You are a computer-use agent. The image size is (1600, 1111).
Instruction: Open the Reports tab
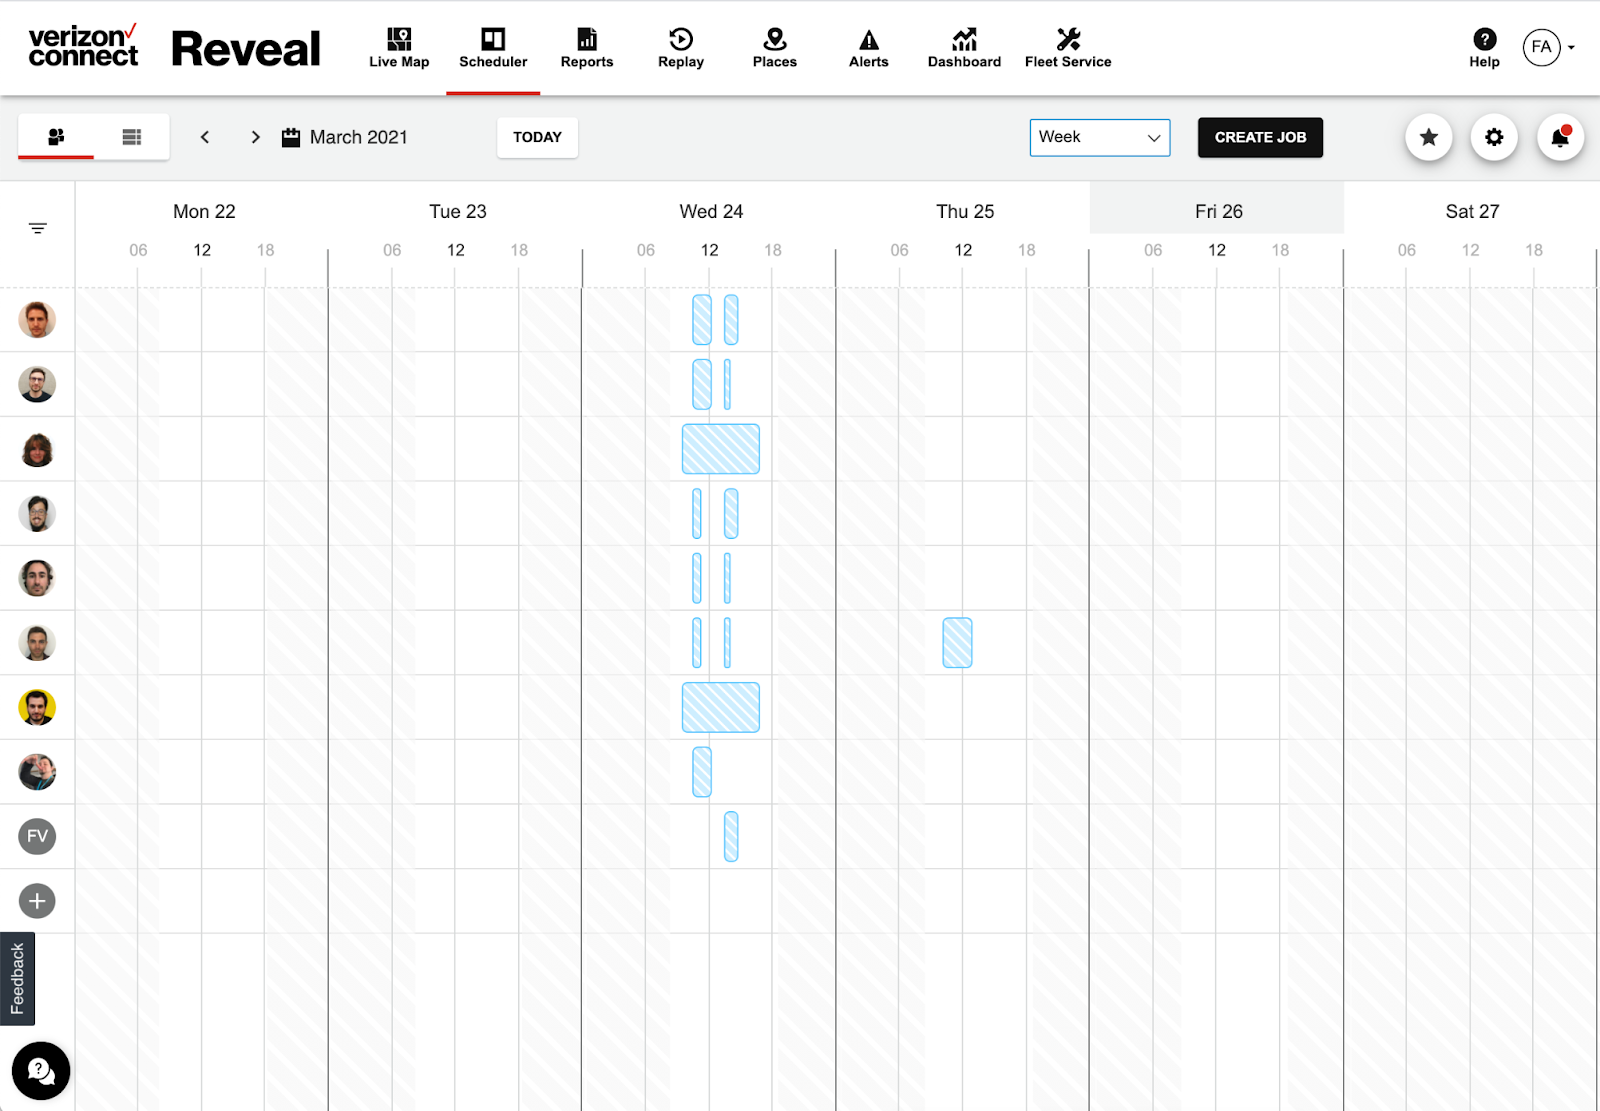click(586, 48)
